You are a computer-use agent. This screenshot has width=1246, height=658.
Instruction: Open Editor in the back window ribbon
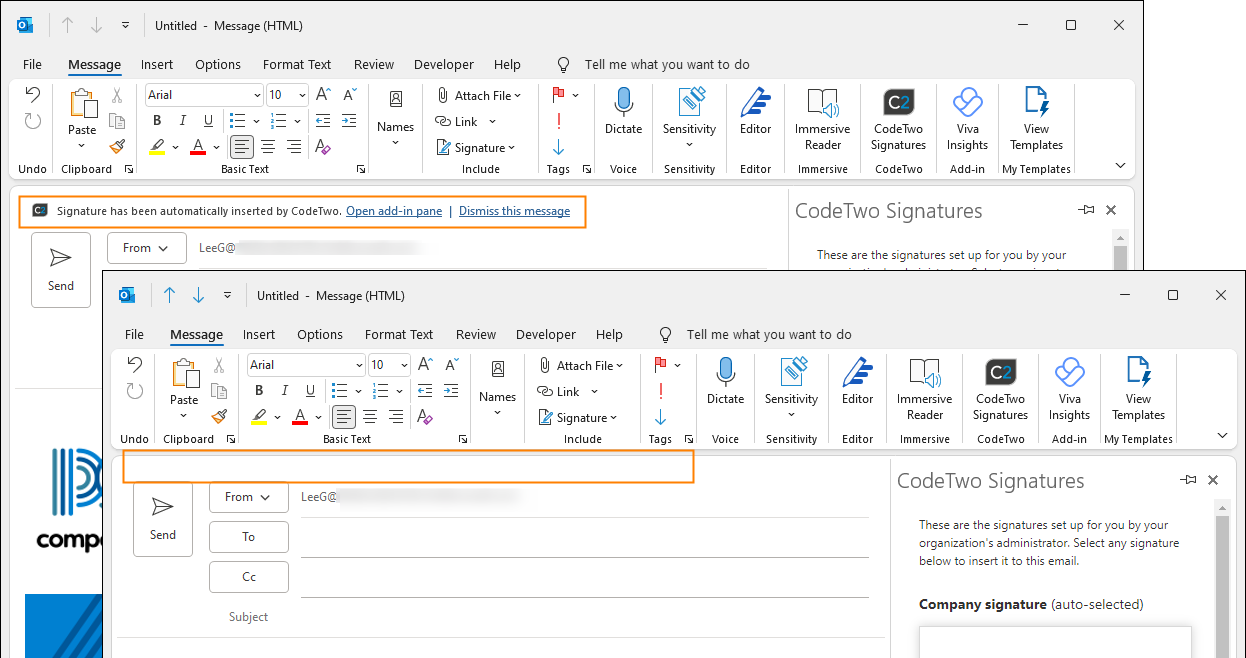pyautogui.click(x=755, y=112)
